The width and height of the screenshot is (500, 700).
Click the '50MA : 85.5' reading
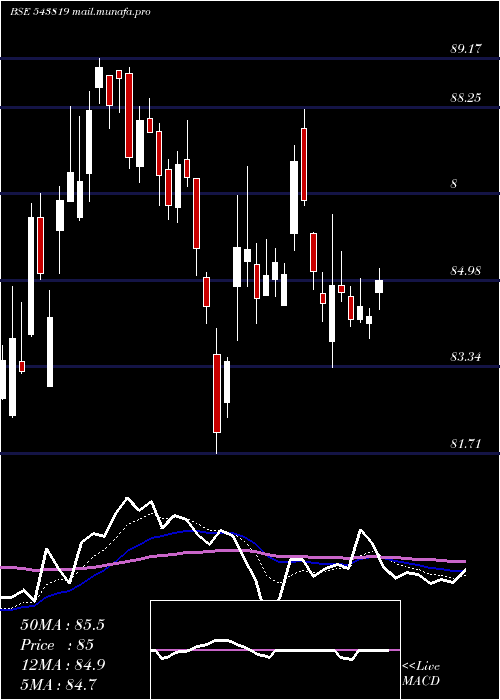(x=62, y=625)
